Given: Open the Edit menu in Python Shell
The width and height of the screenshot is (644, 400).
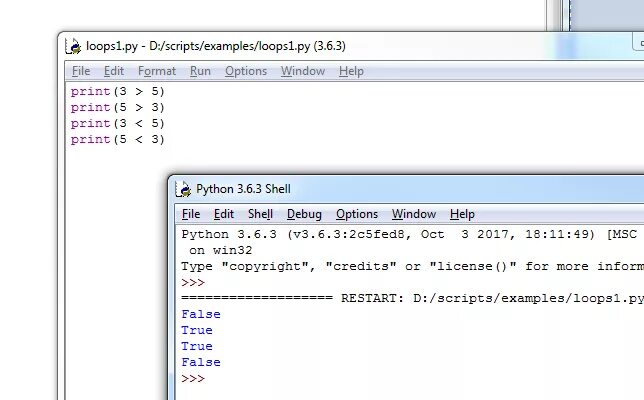Looking at the screenshot, I should (x=224, y=214).
